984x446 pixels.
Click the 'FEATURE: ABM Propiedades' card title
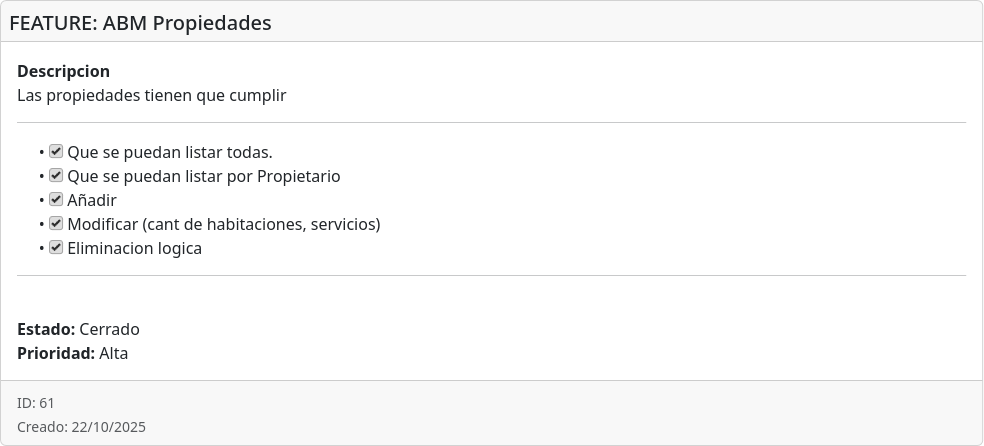(x=140, y=22)
